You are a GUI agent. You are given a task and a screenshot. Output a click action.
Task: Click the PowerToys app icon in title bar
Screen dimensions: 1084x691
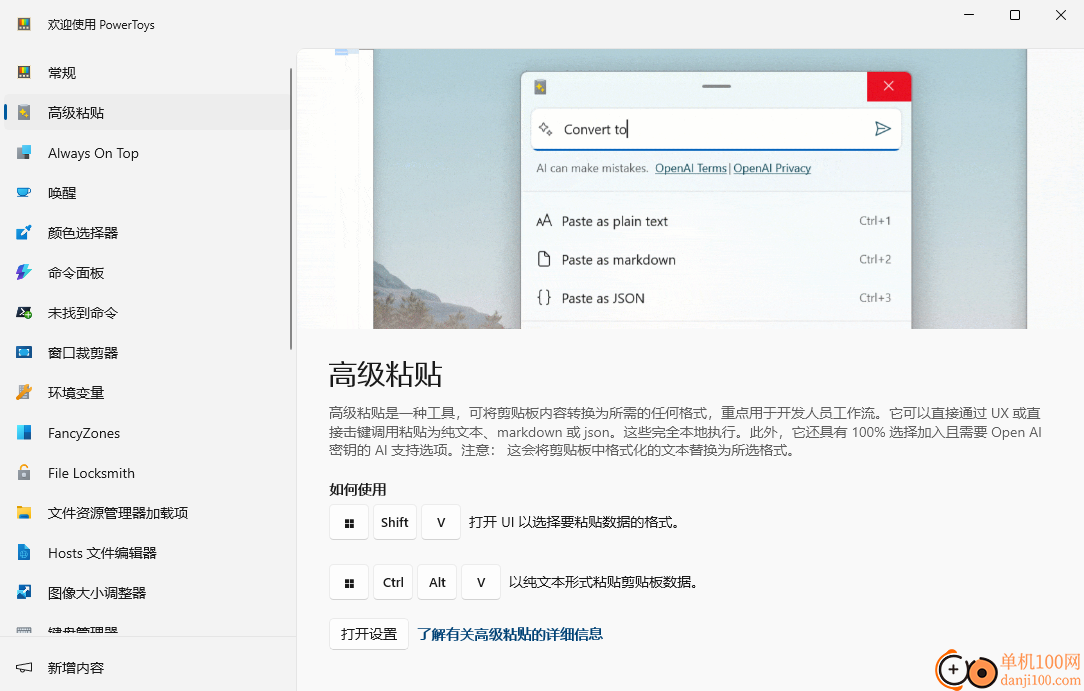click(x=24, y=24)
